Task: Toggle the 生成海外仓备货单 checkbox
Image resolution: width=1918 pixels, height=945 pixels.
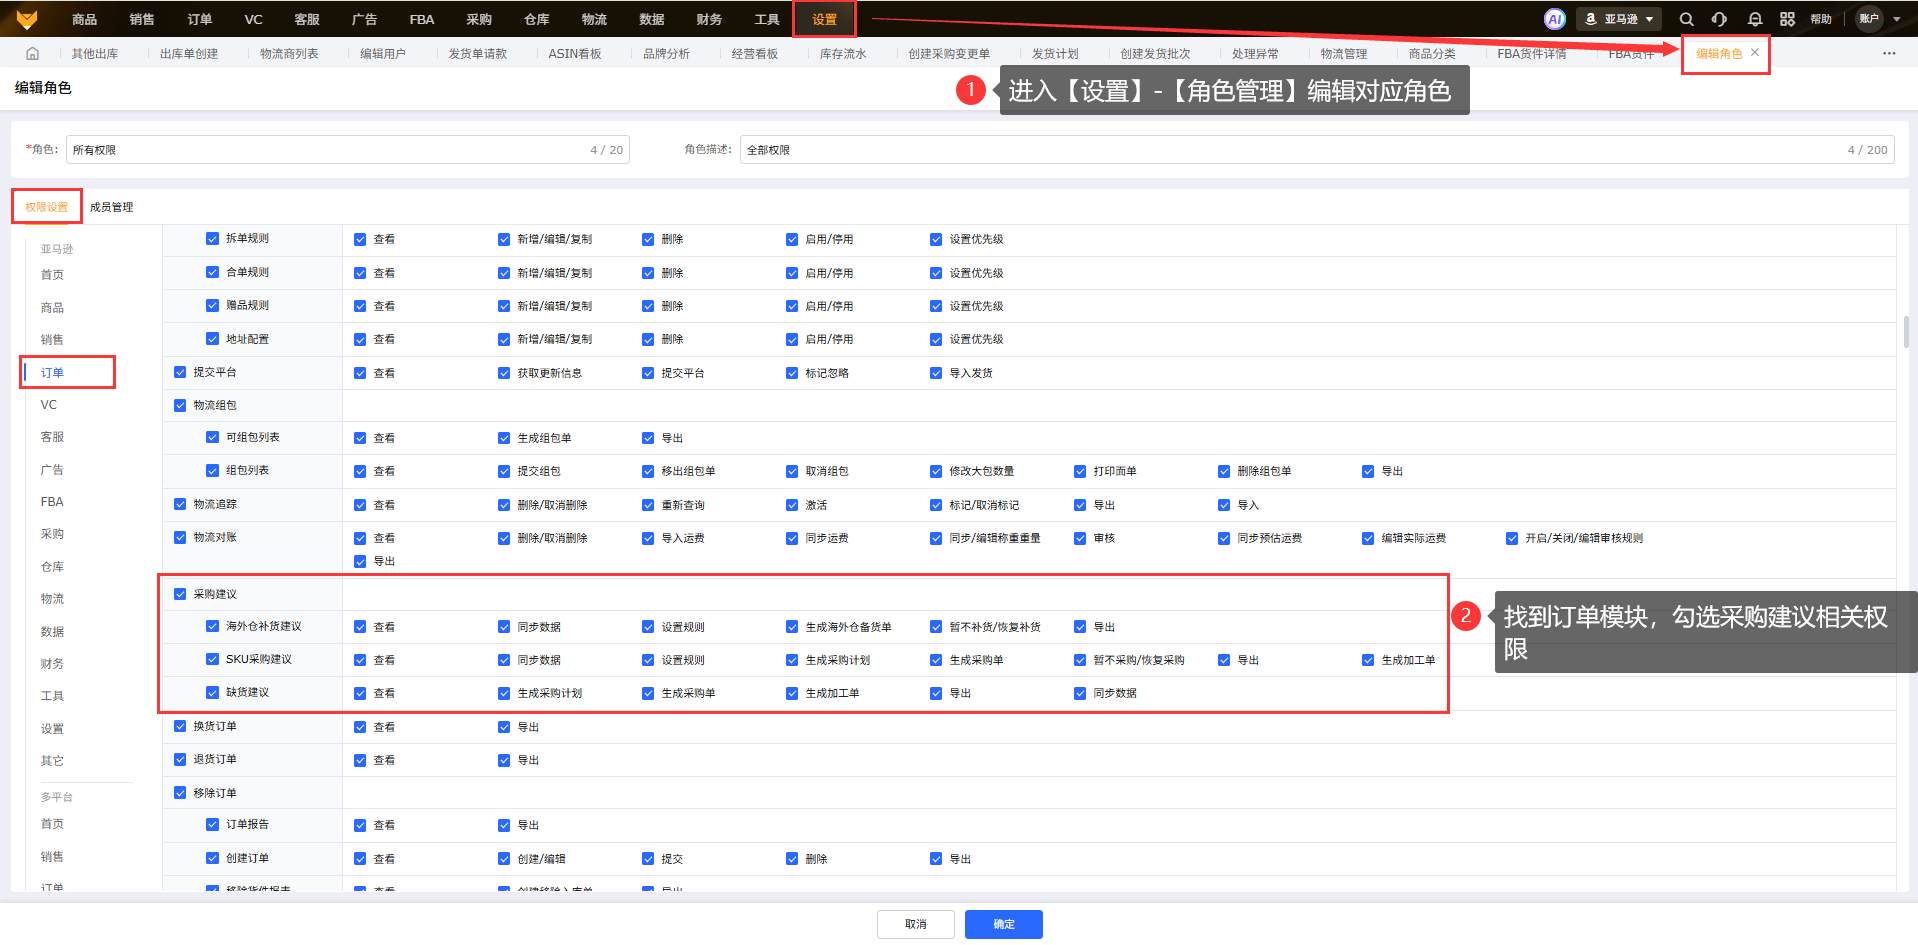Action: [792, 627]
